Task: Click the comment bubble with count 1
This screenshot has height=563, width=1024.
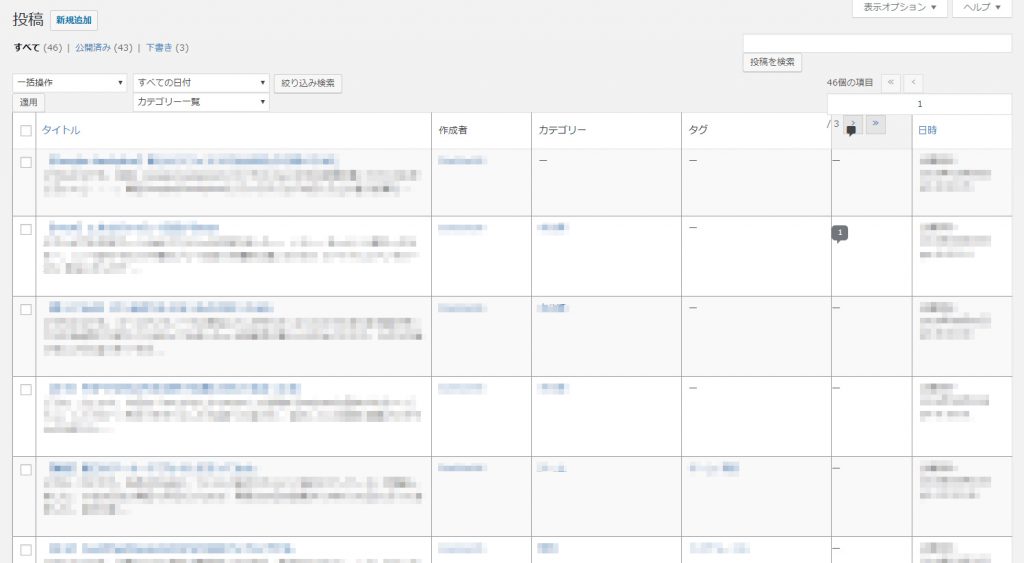Action: click(x=840, y=233)
